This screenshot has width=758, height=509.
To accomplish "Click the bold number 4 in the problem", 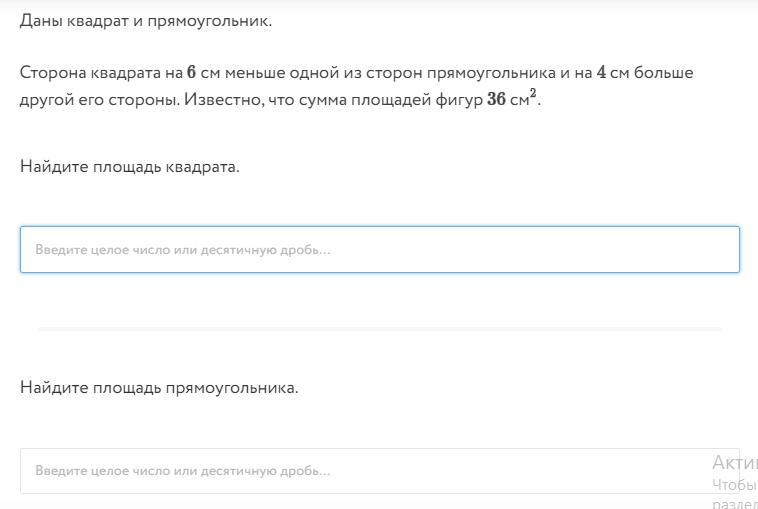I will 601,73.
